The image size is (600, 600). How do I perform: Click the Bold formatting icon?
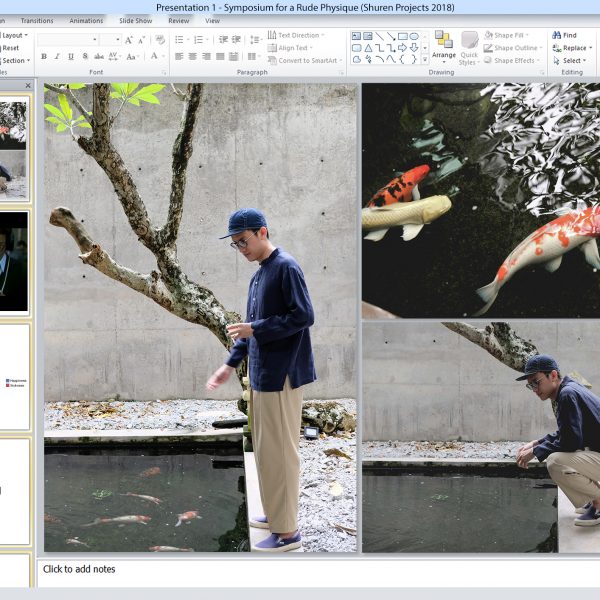click(43, 56)
